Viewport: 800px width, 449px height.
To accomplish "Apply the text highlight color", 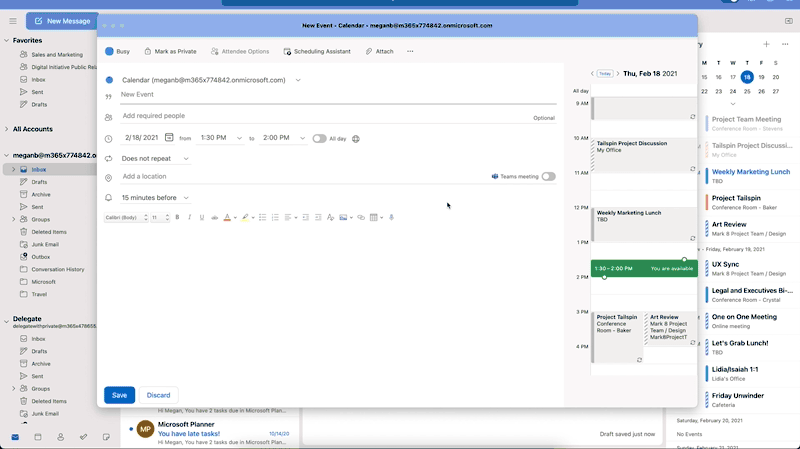I will (x=245, y=217).
